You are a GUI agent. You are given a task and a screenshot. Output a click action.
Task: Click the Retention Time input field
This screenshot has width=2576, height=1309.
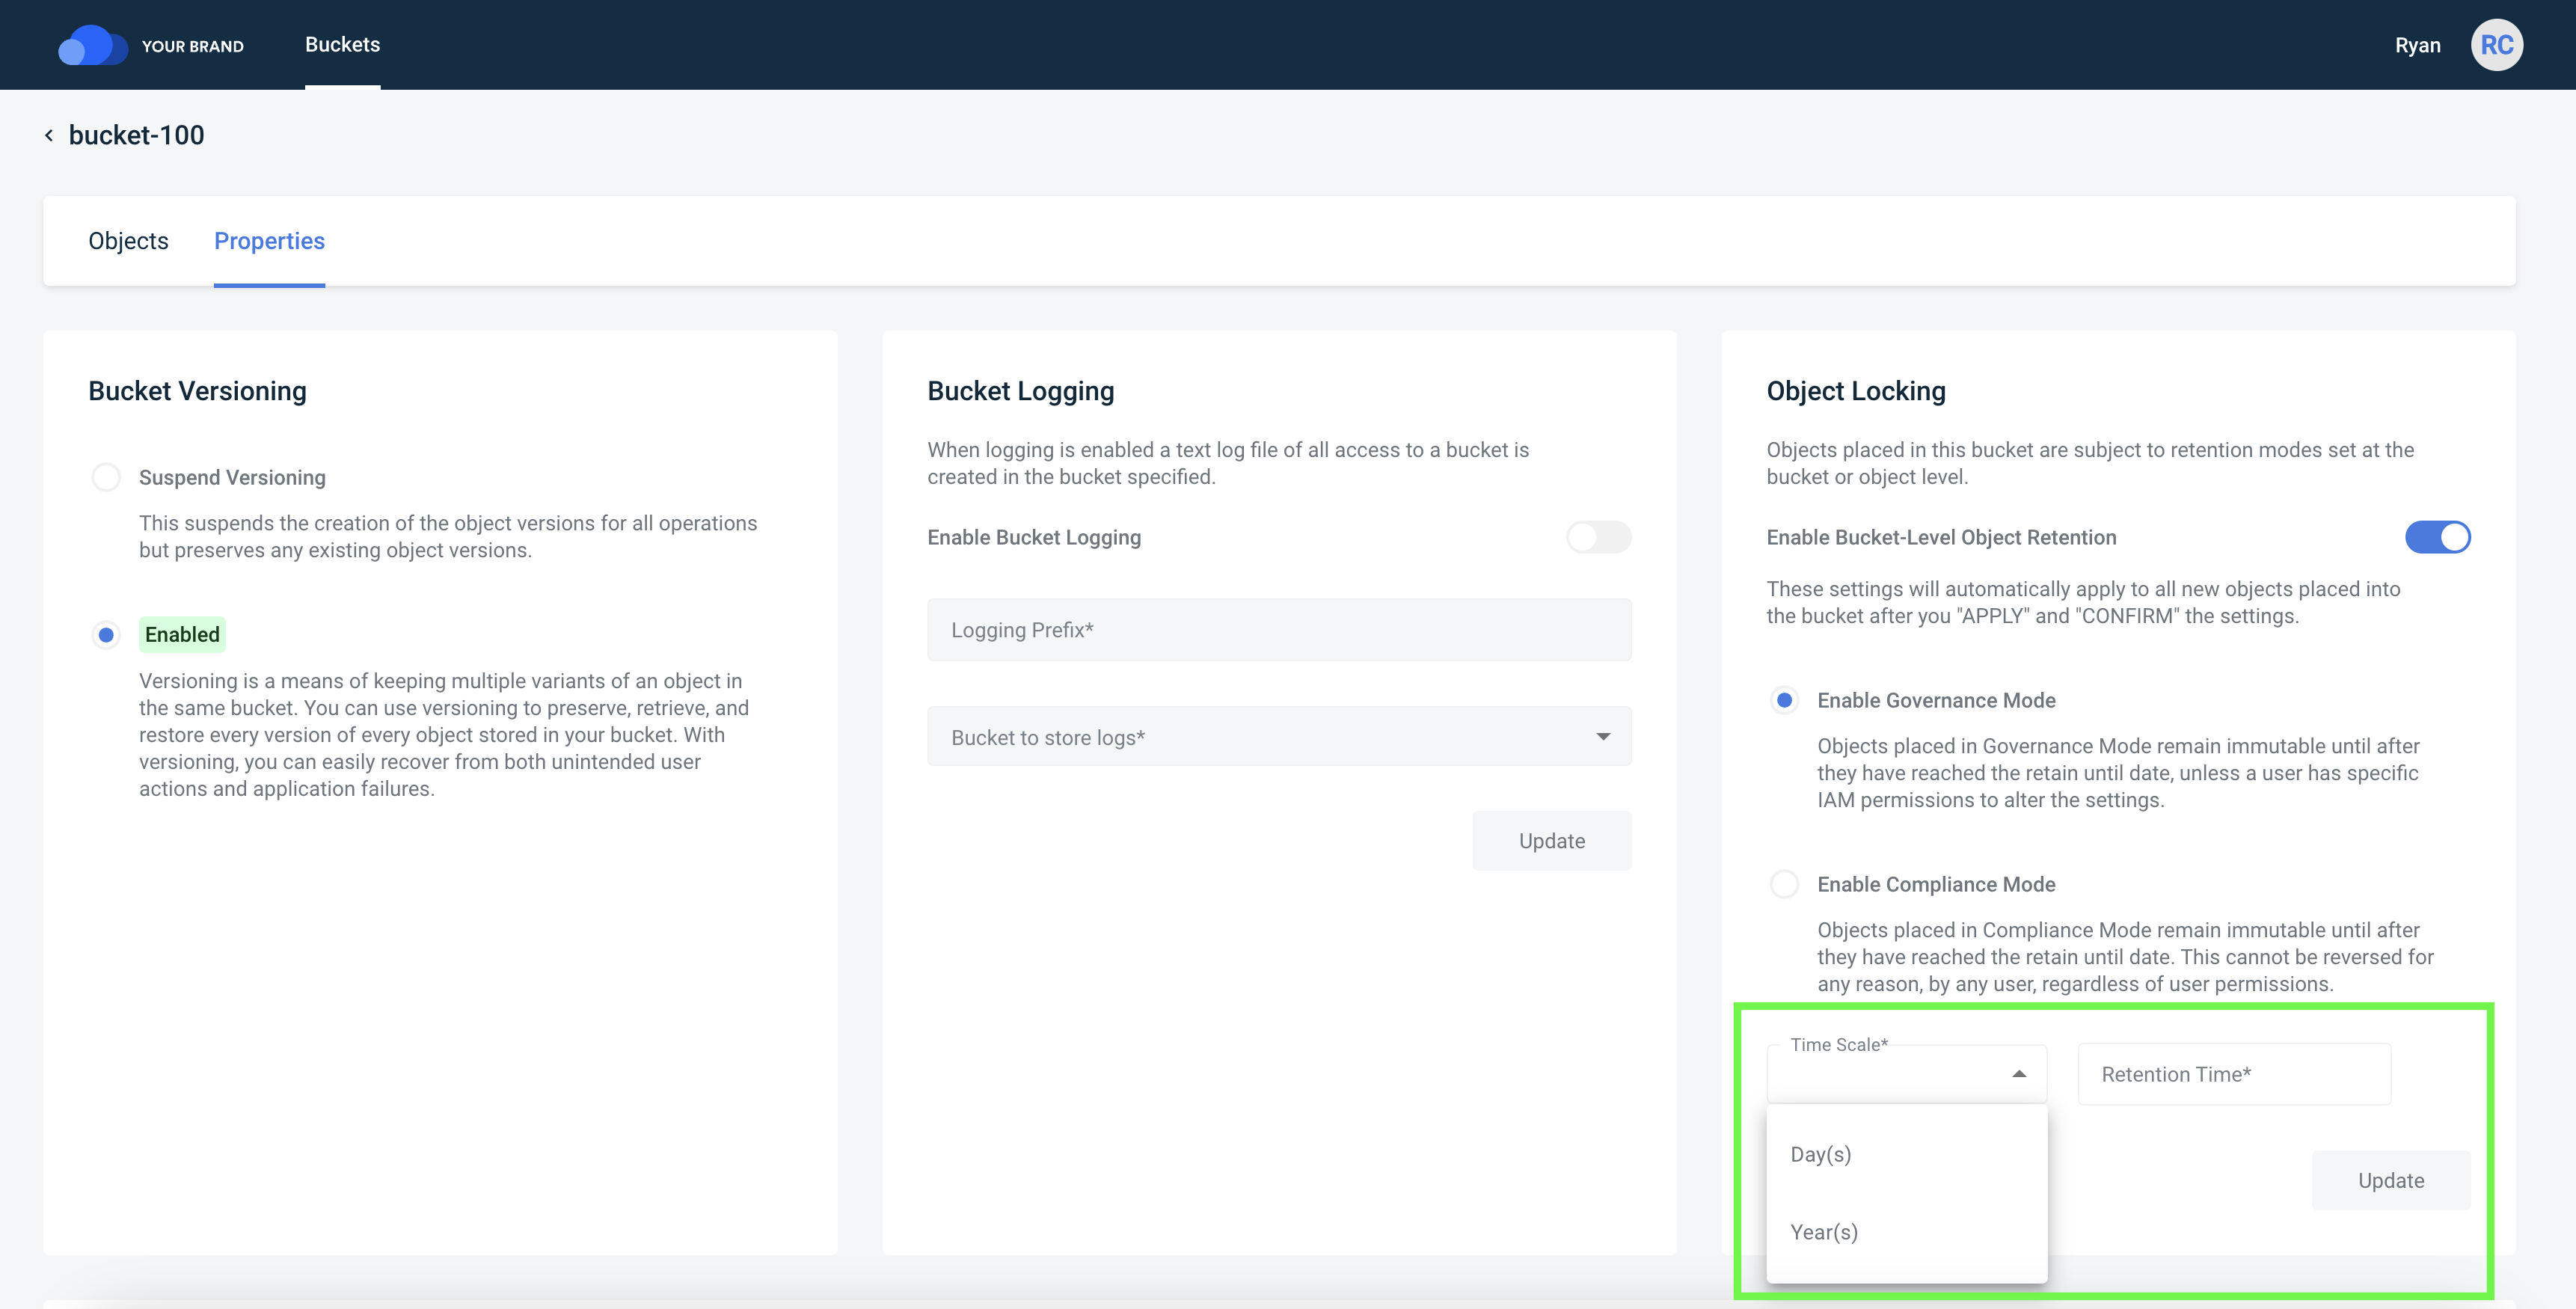2234,1074
